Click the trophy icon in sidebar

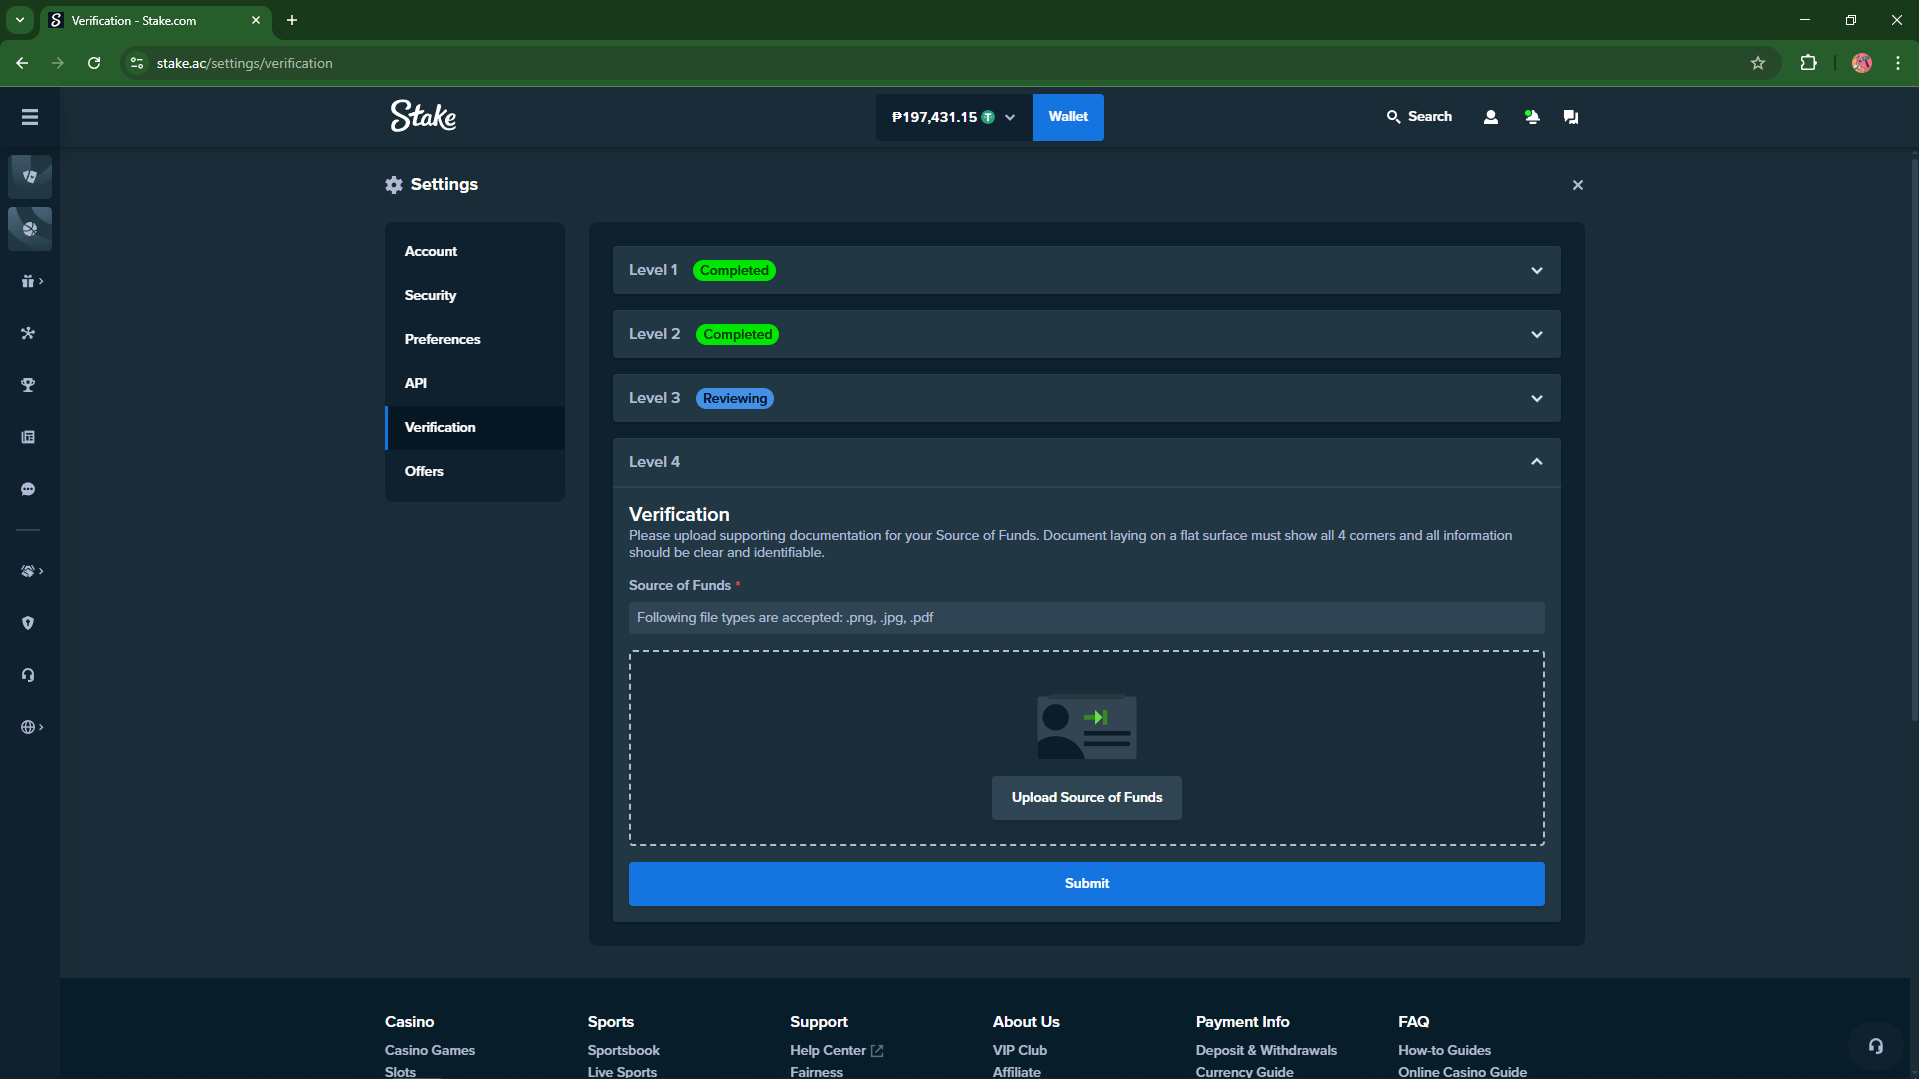(x=28, y=385)
